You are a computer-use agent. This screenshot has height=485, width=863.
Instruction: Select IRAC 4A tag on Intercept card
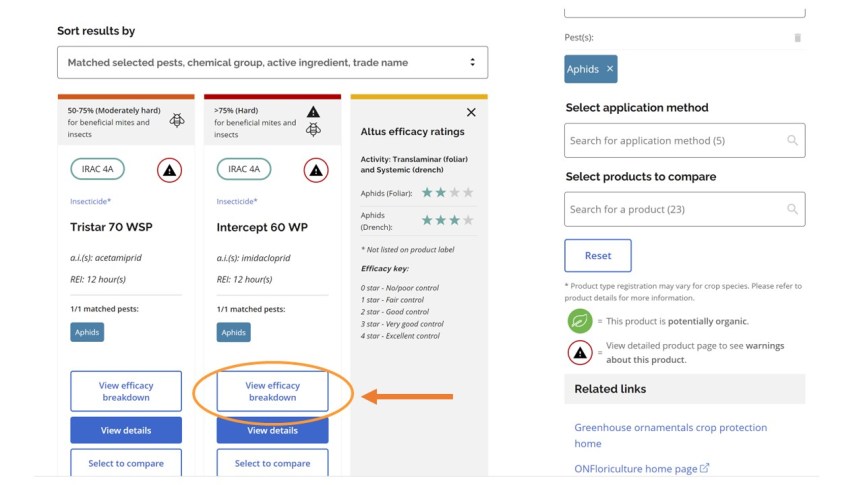tap(244, 169)
